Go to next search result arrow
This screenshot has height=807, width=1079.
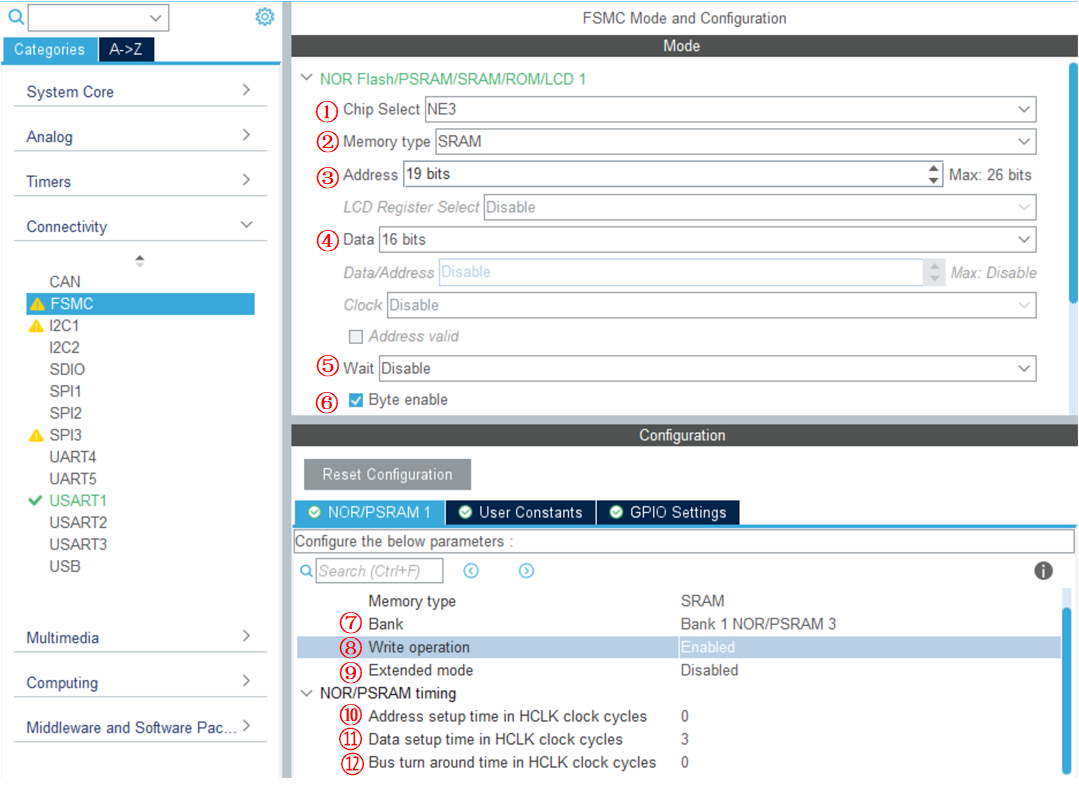[526, 570]
